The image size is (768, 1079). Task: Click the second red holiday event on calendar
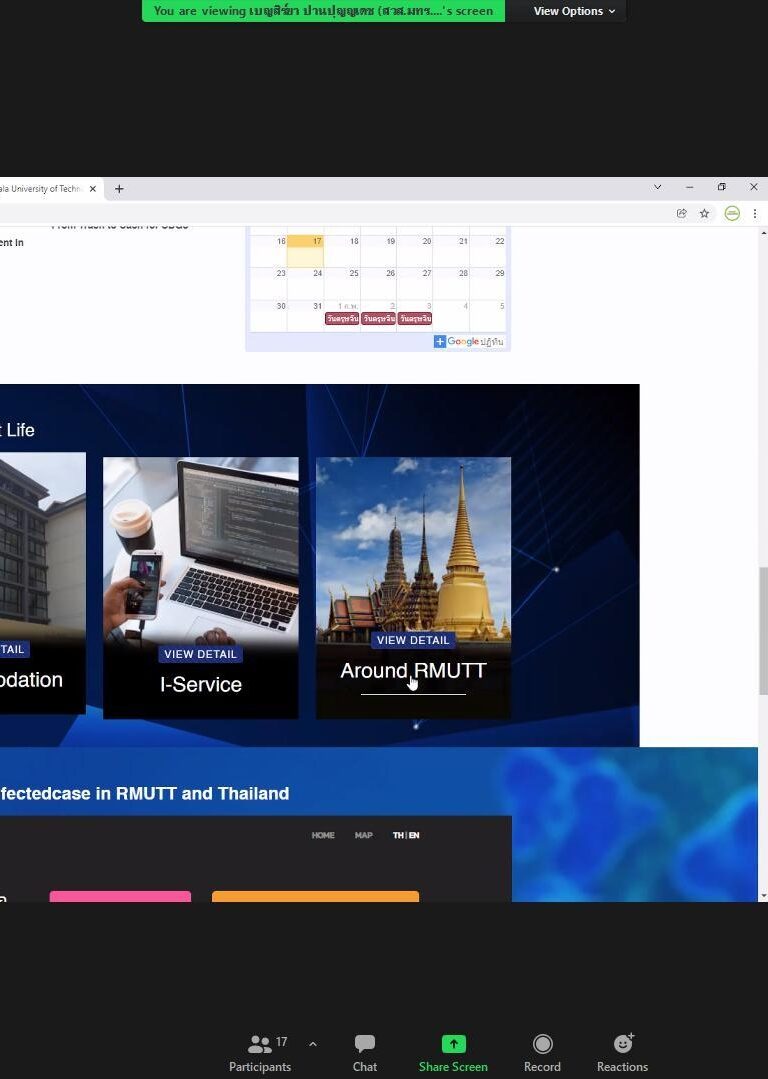click(x=378, y=319)
